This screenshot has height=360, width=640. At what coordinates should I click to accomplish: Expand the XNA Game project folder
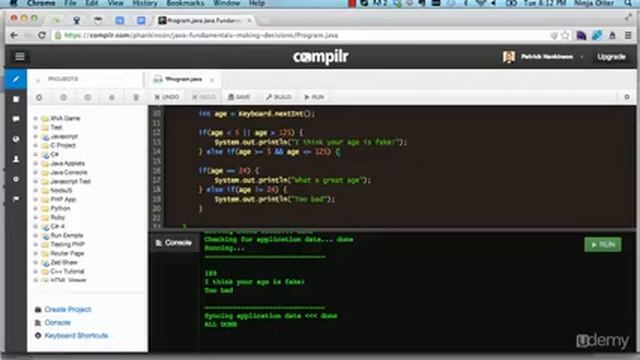coord(35,118)
